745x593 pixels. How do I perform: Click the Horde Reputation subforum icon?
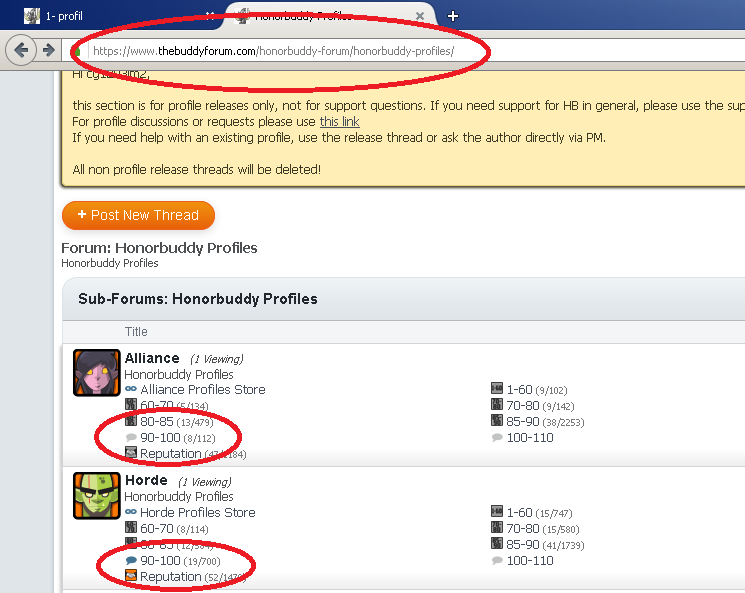[131, 576]
